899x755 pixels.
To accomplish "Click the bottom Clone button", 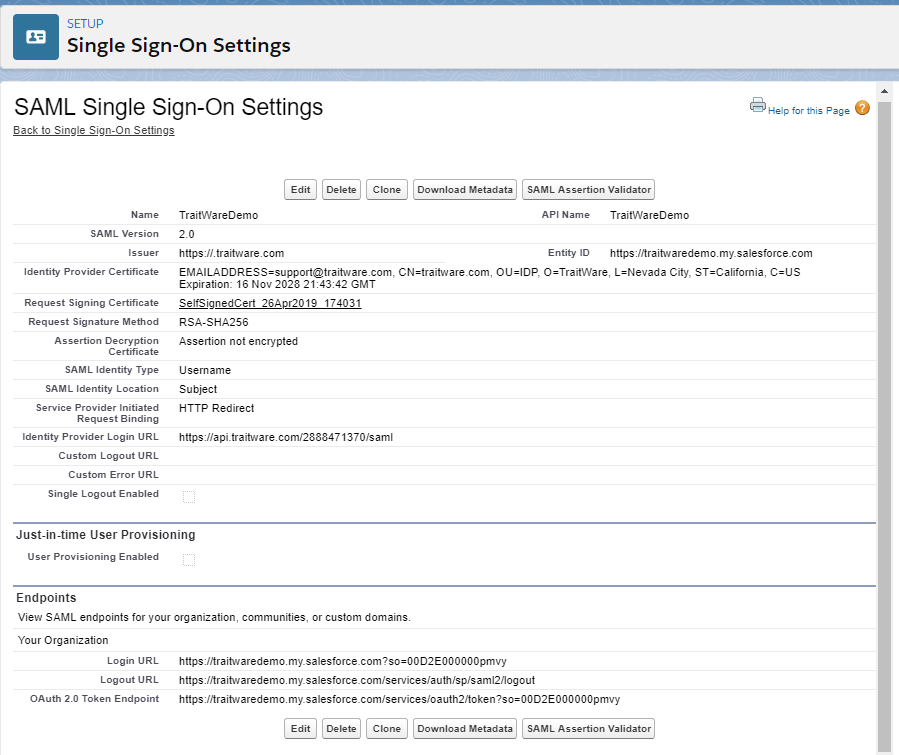I will [386, 729].
